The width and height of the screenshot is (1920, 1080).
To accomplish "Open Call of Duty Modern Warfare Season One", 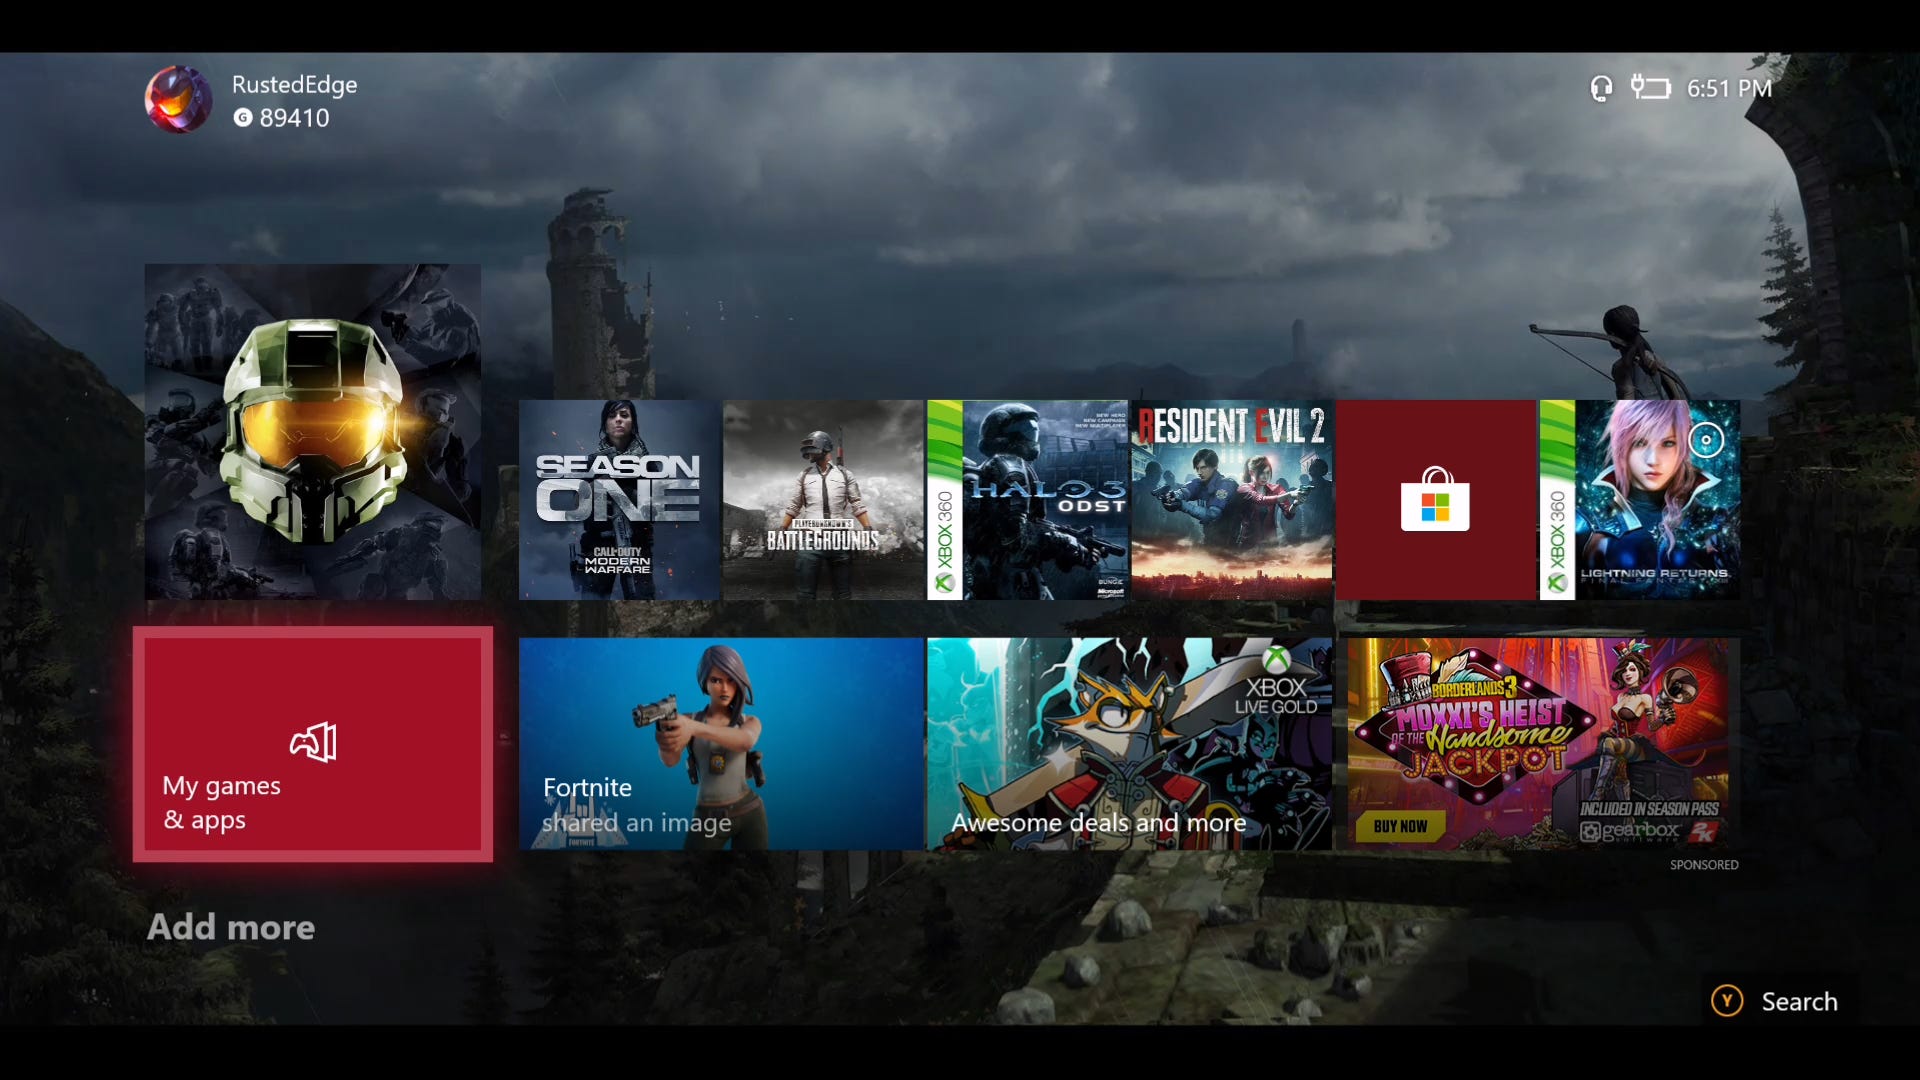I will (617, 498).
